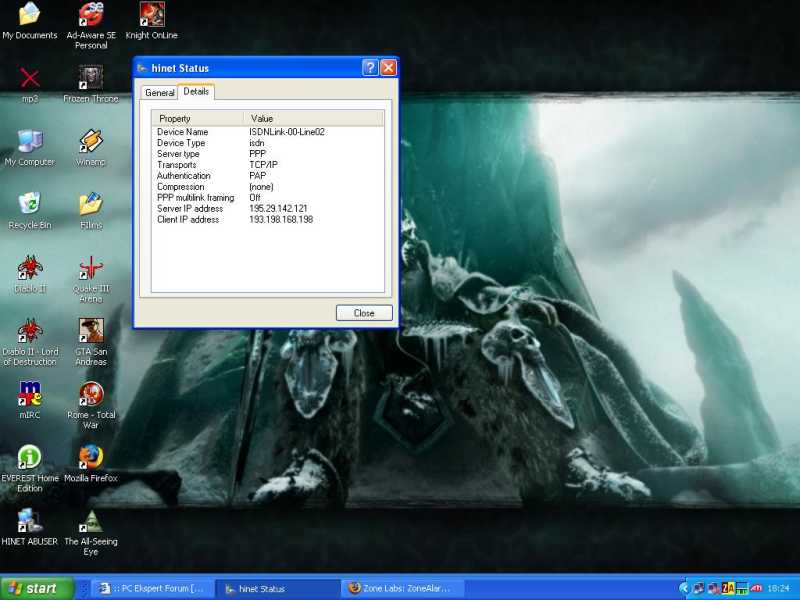800x600 pixels.
Task: Select the Device Type row
Action: [268, 143]
